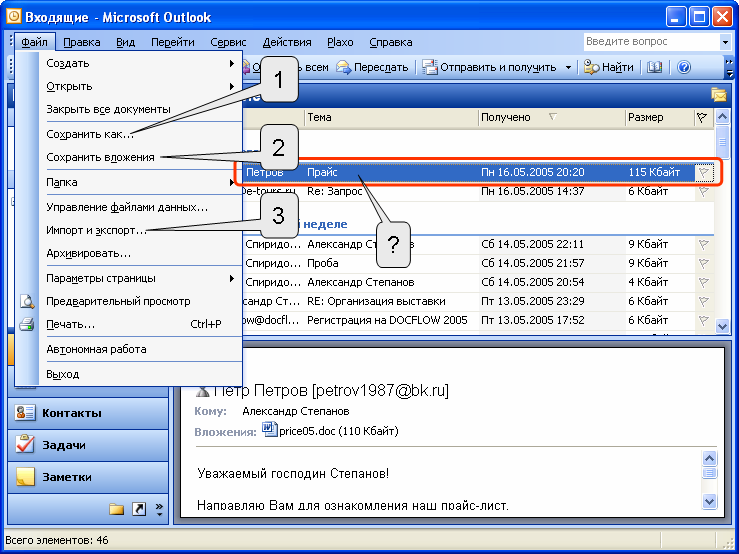Open the Plaxo menu
739x554 pixels.
click(x=340, y=42)
